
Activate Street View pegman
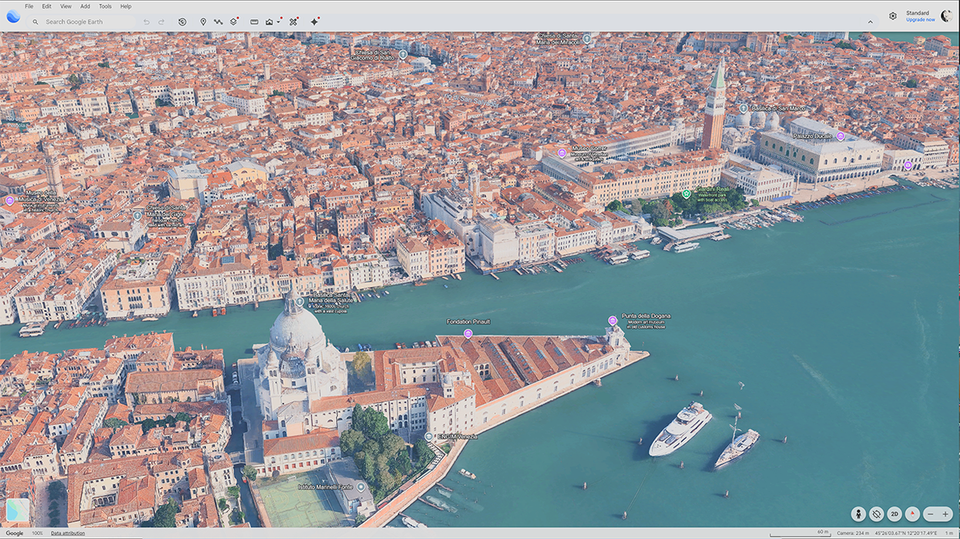coord(858,514)
